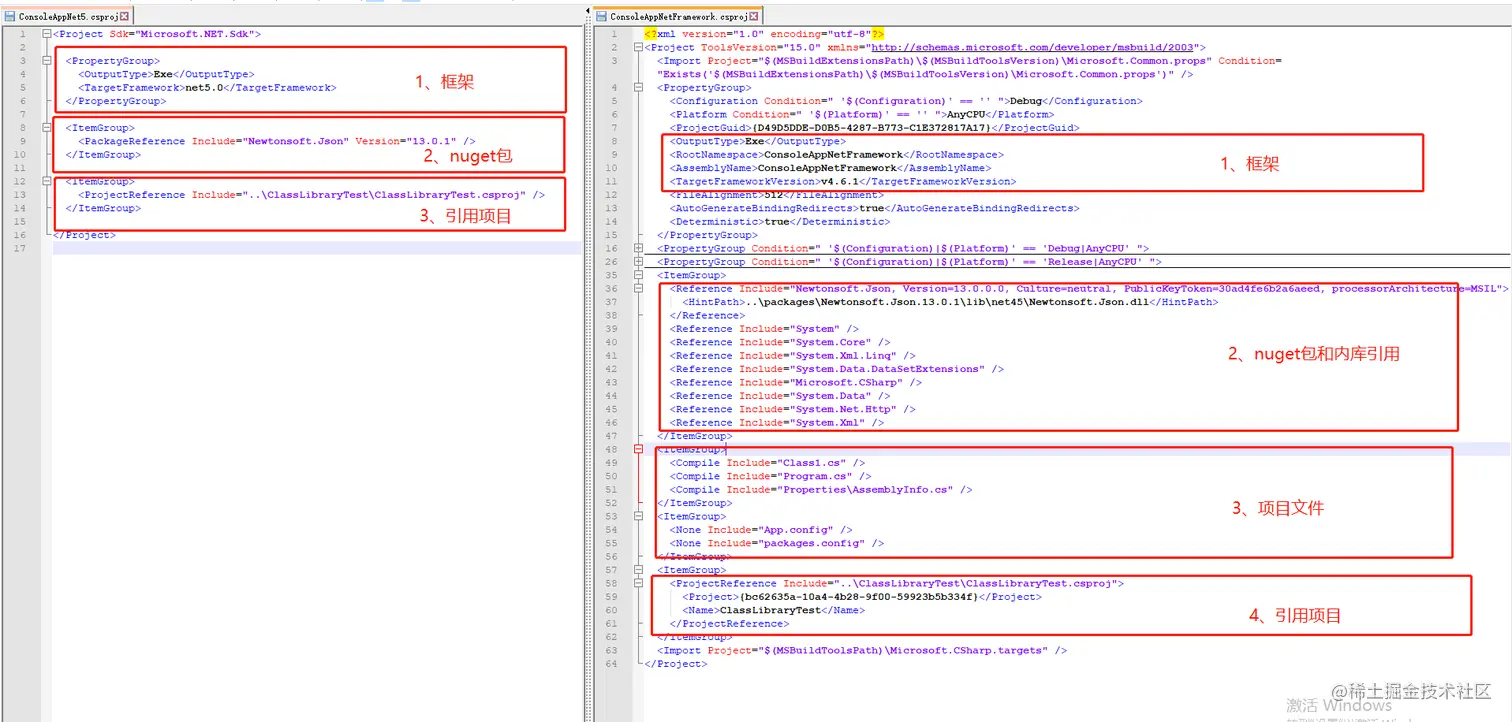The height and width of the screenshot is (722, 1512).
Task: Click the Reference Include System.Core line
Action: click(780, 342)
